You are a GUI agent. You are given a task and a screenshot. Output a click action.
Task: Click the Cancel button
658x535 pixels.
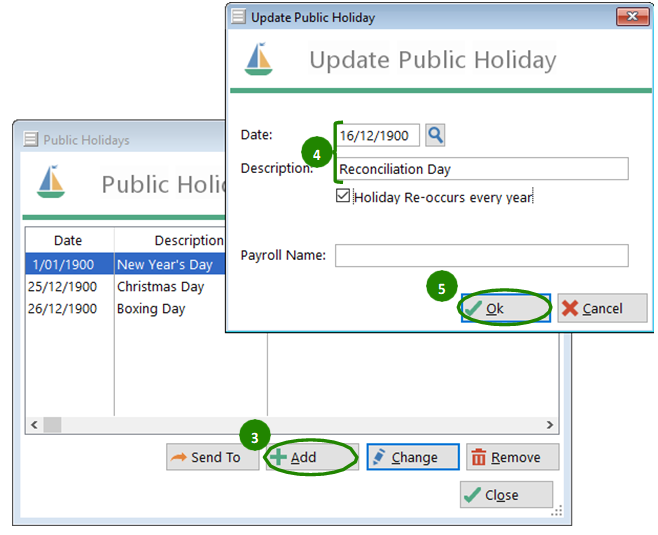pos(602,308)
